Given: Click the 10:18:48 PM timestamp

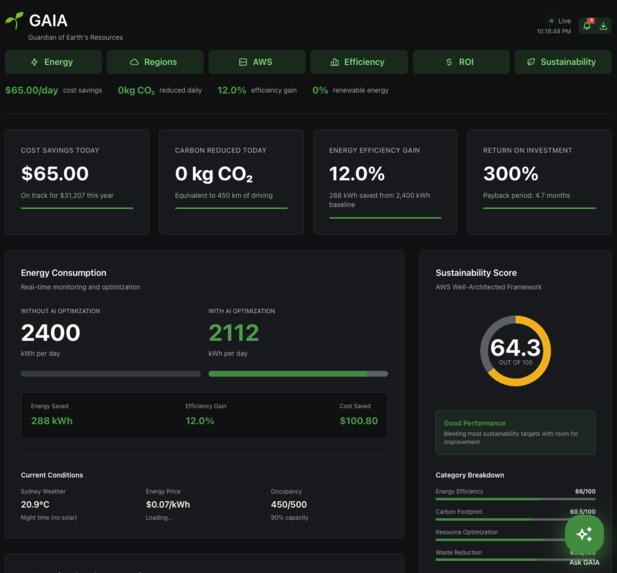Looking at the screenshot, I should click(x=554, y=31).
